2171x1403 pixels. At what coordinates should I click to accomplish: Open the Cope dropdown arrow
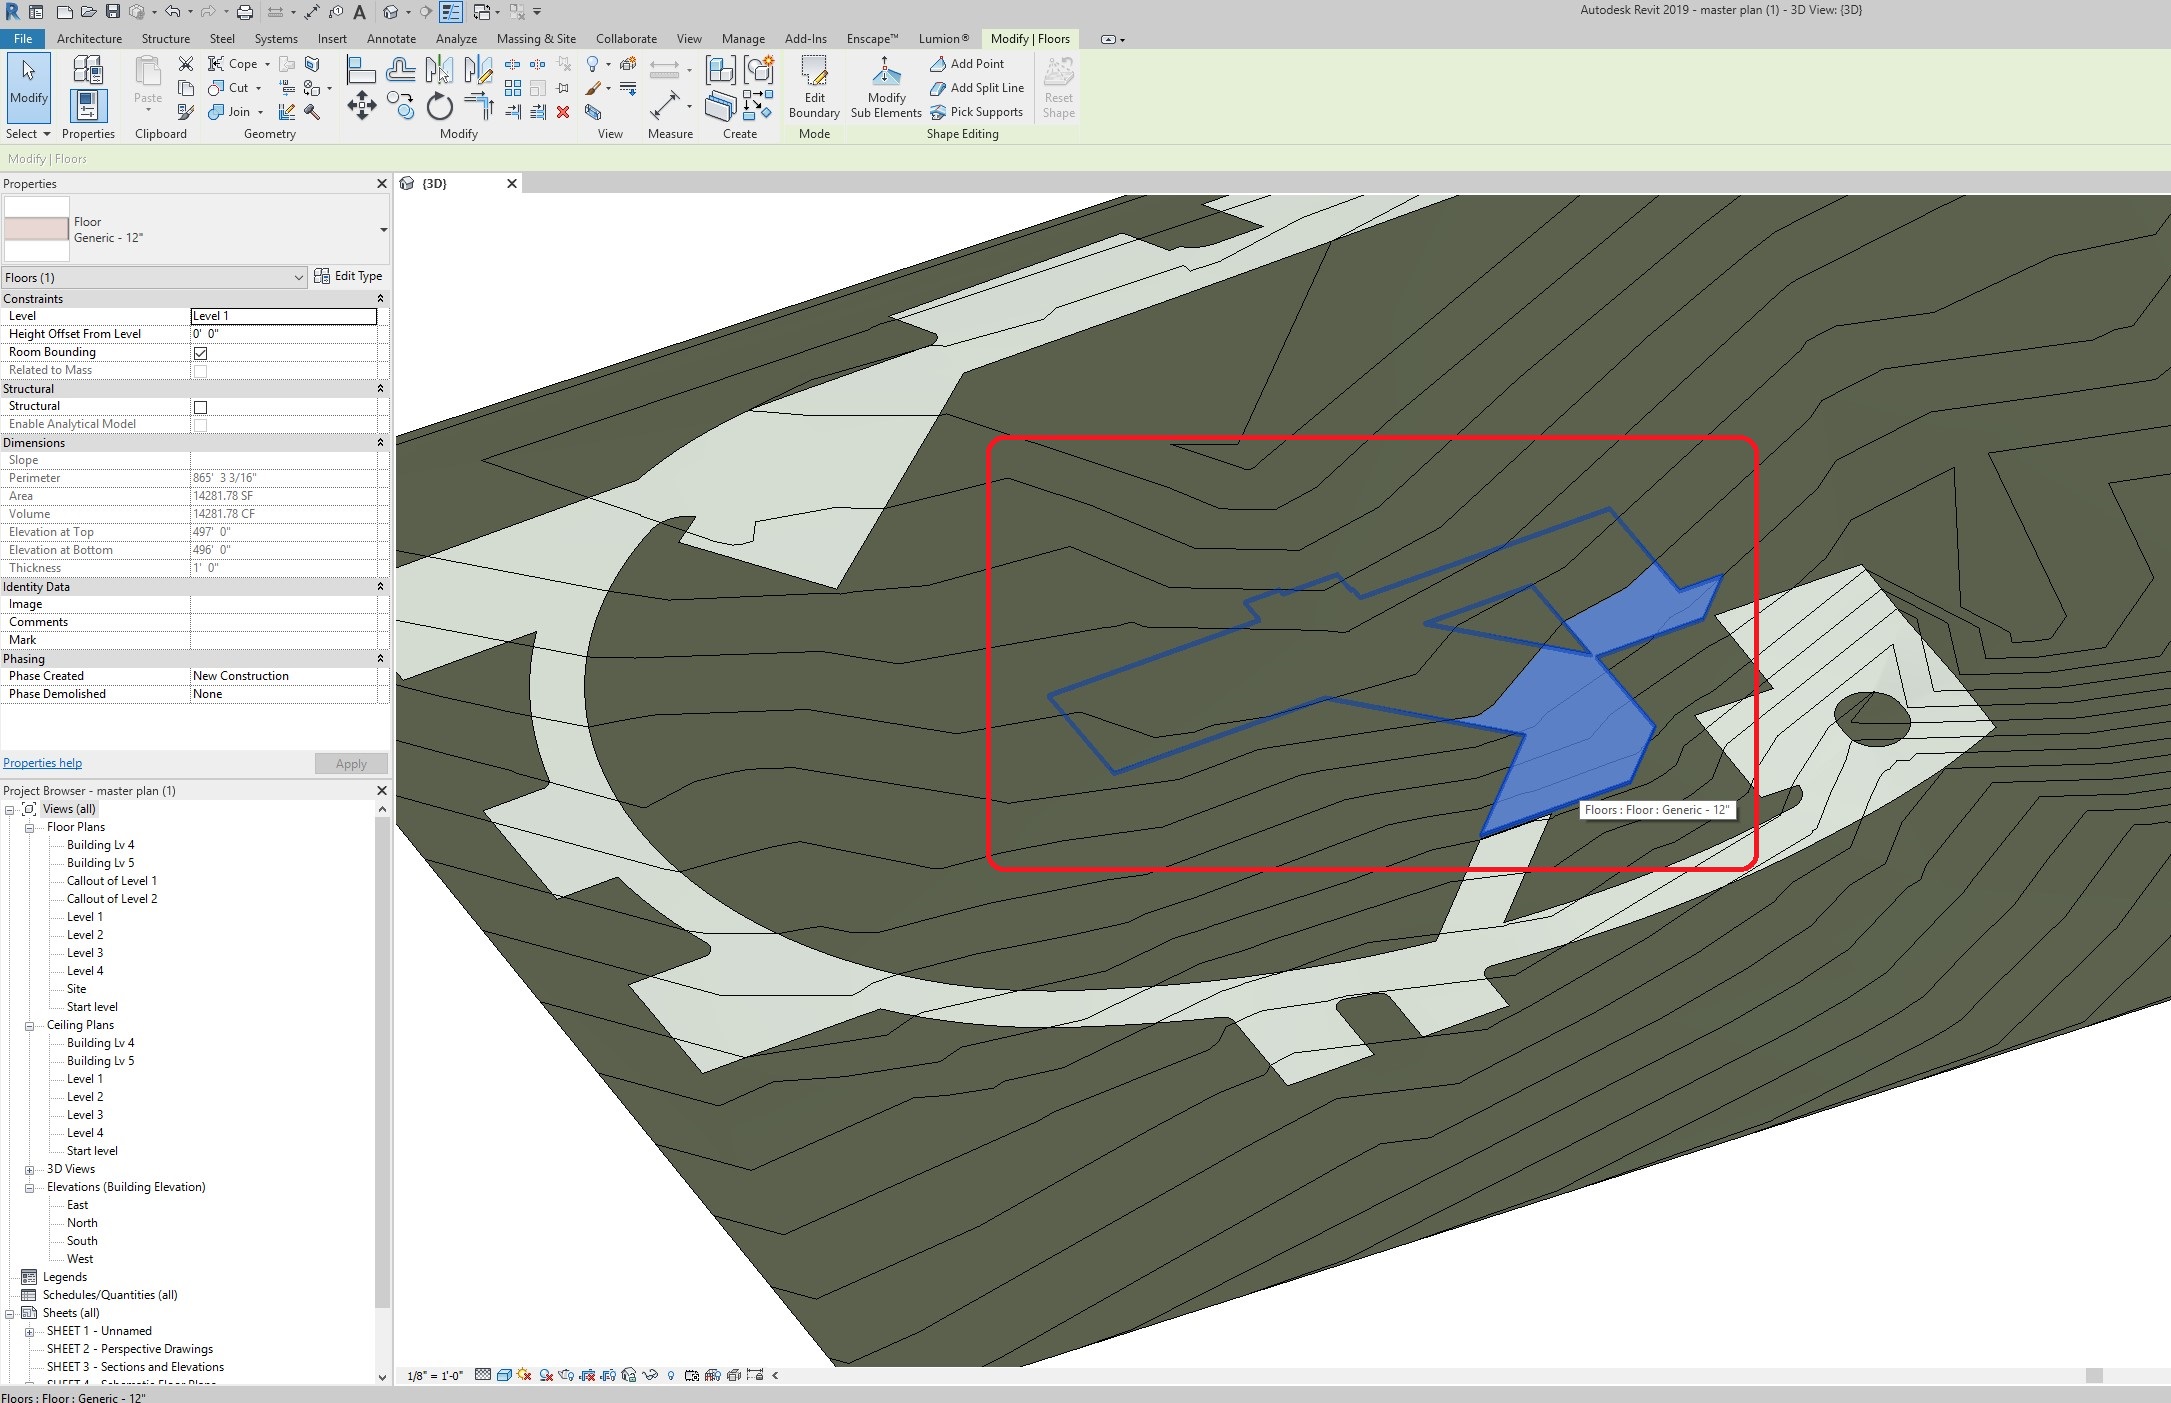(267, 64)
